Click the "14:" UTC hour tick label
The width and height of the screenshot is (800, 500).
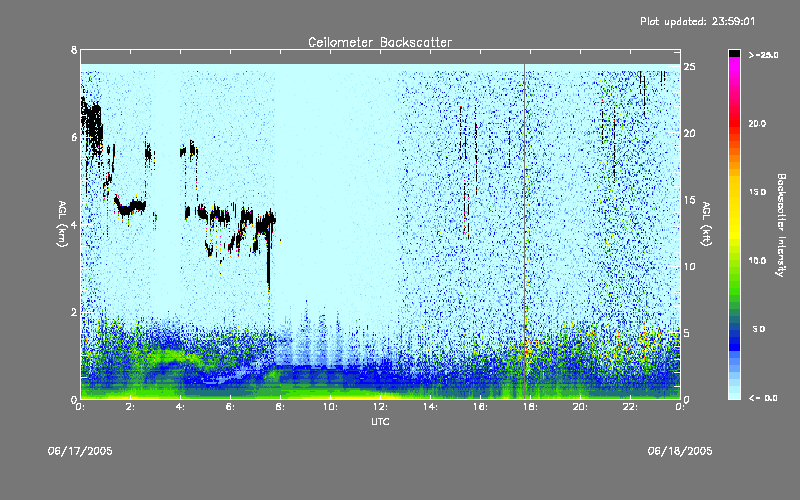[430, 407]
